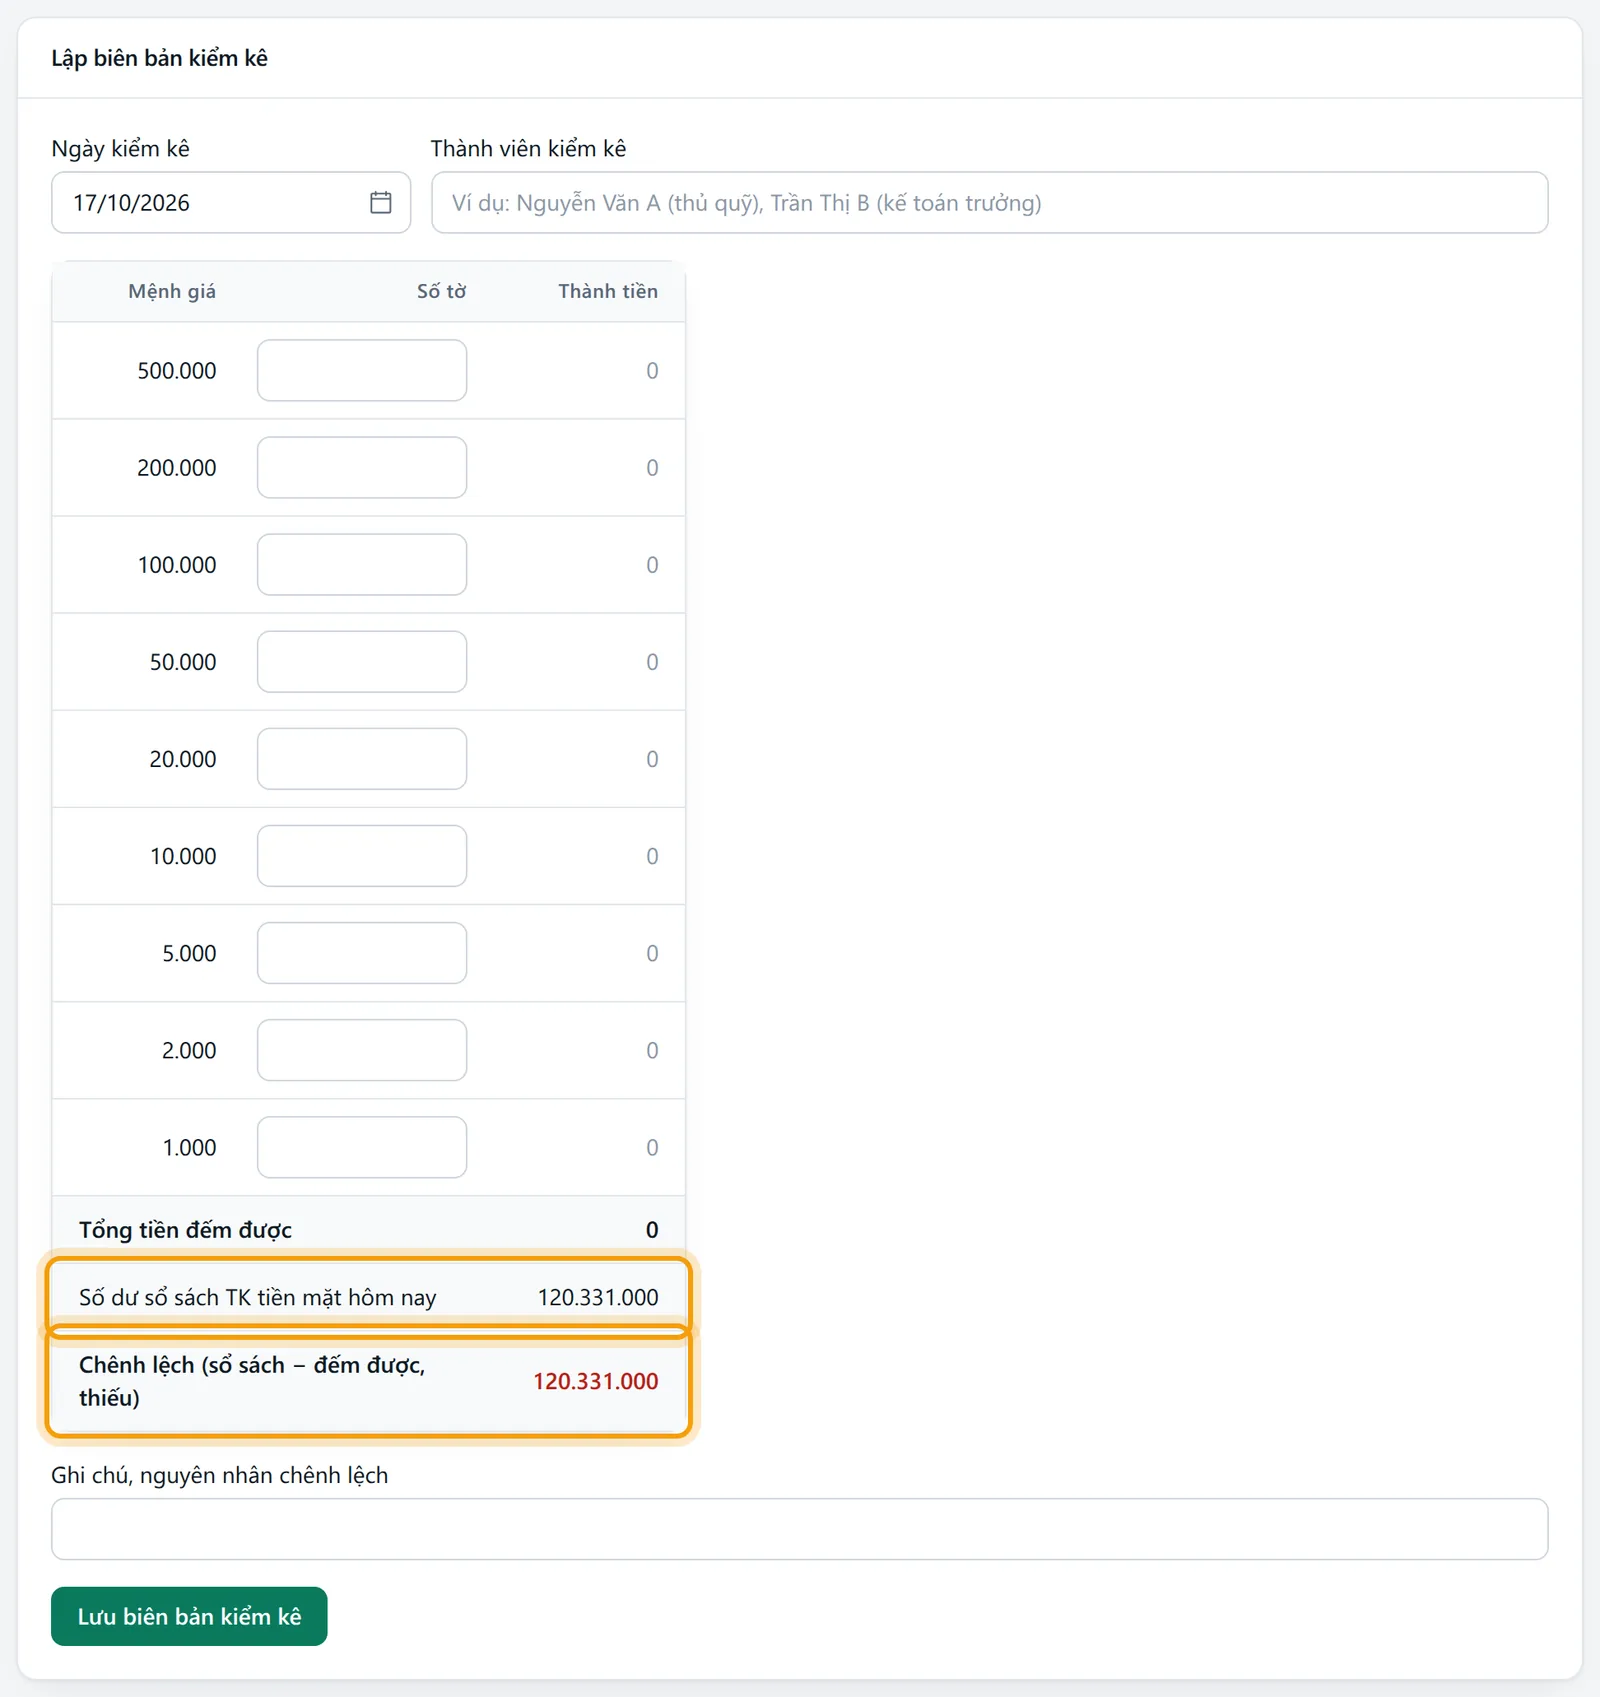Open the calendar picker icon in date field
The height and width of the screenshot is (1697, 1600).
point(380,202)
